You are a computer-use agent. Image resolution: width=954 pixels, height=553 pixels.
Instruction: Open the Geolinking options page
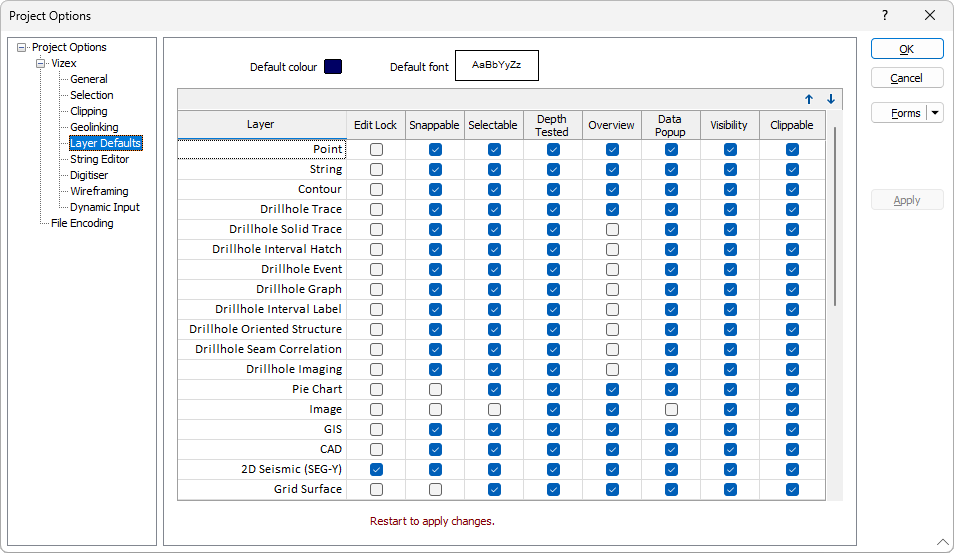(94, 127)
